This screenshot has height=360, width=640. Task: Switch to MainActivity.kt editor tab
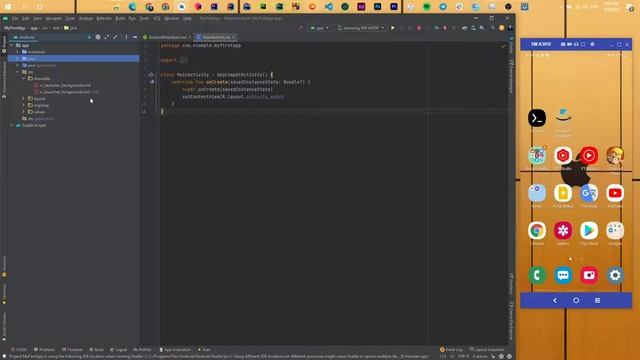[216, 37]
